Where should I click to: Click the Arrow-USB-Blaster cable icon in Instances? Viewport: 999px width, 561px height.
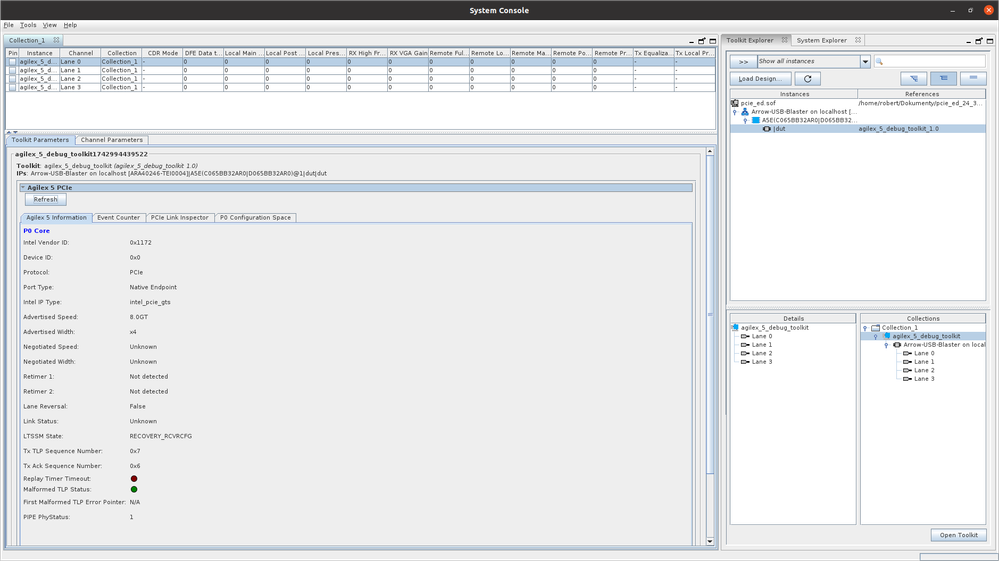pos(745,111)
